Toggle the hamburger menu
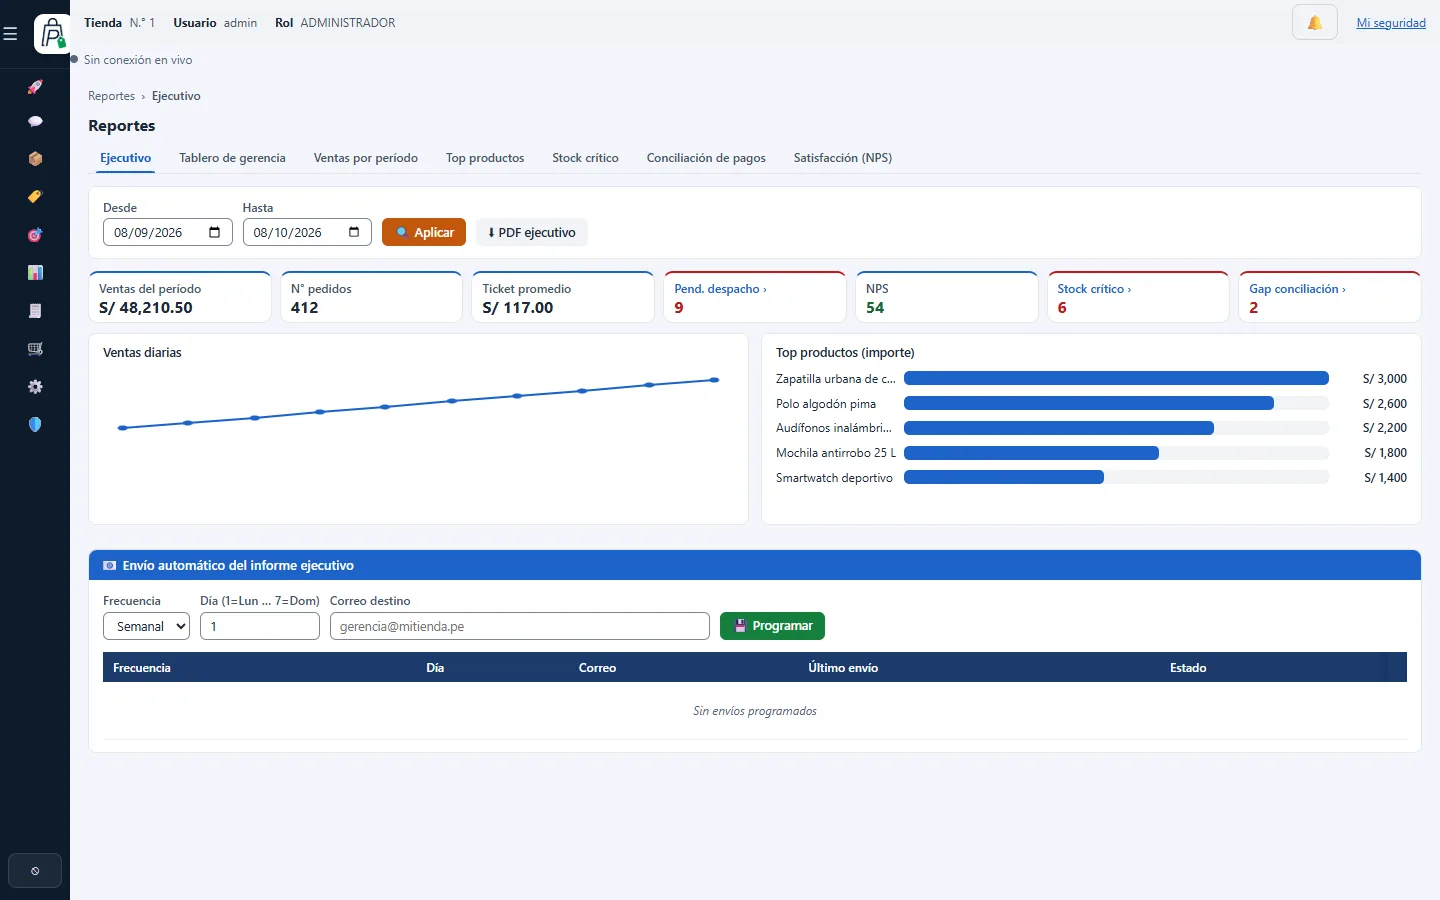Image resolution: width=1440 pixels, height=900 pixels. pyautogui.click(x=10, y=34)
